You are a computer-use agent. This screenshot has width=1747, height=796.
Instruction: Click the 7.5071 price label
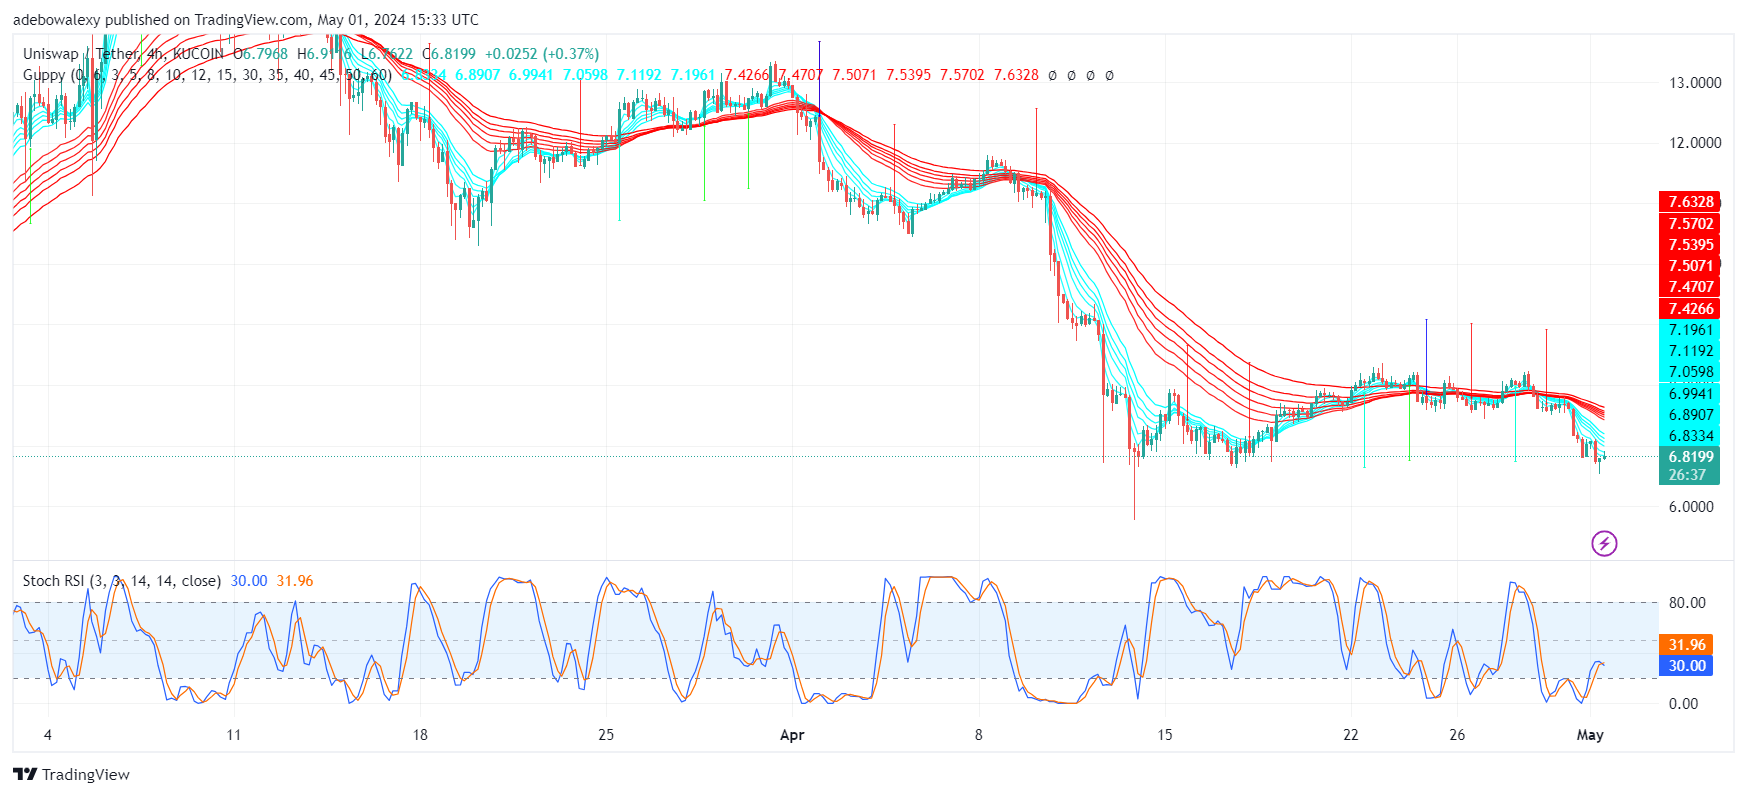pyautogui.click(x=1689, y=266)
